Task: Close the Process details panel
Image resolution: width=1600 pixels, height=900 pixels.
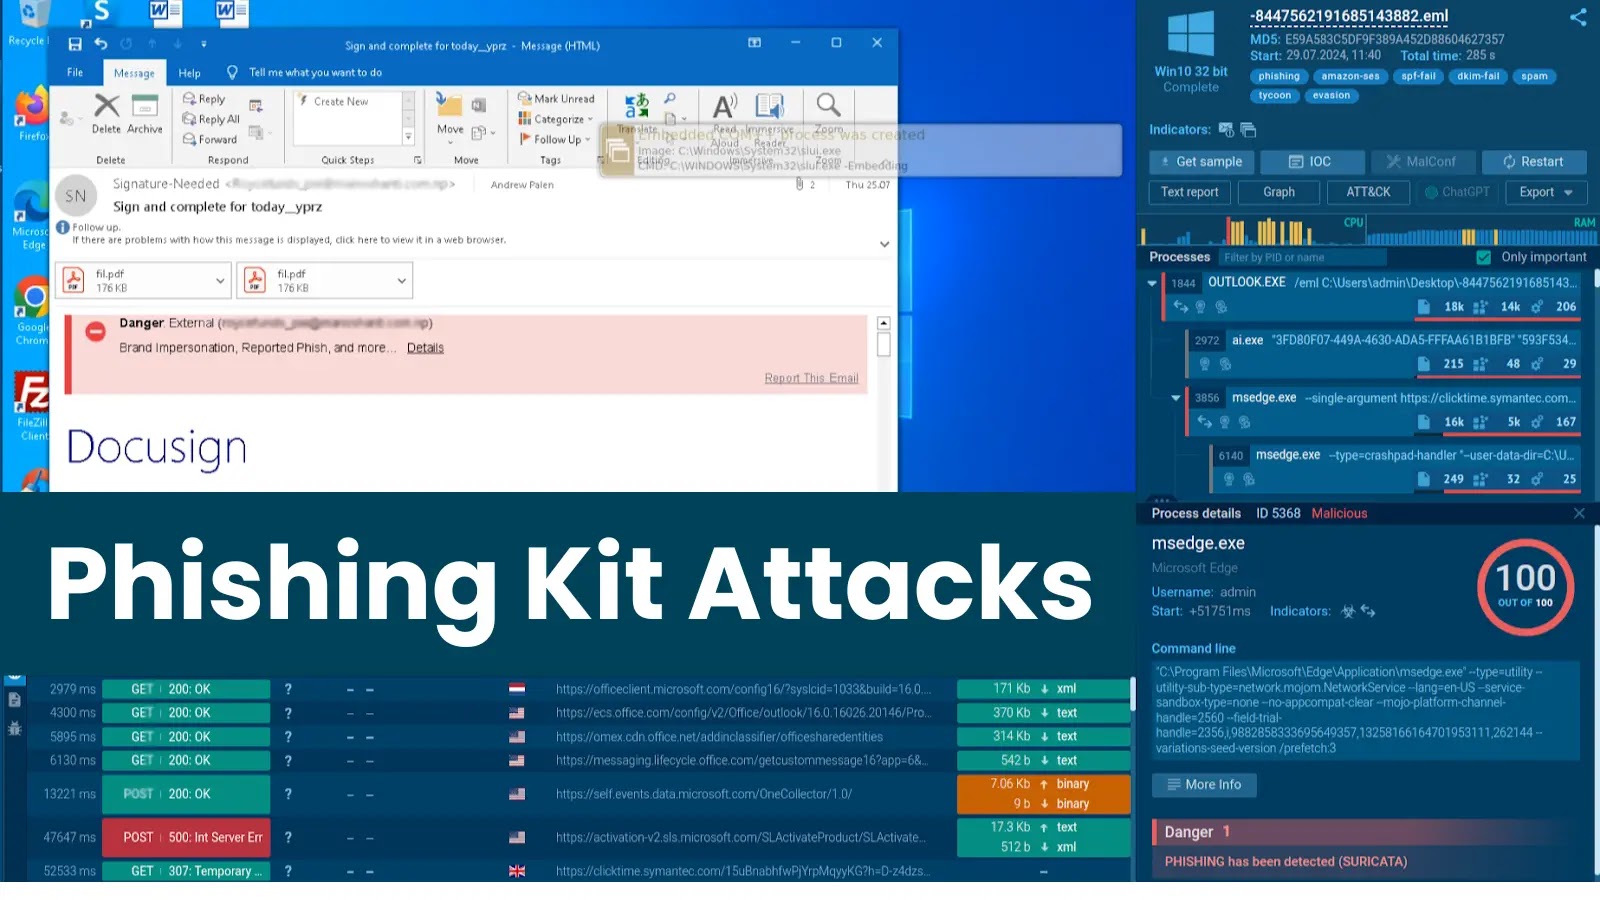Action: 1579,513
